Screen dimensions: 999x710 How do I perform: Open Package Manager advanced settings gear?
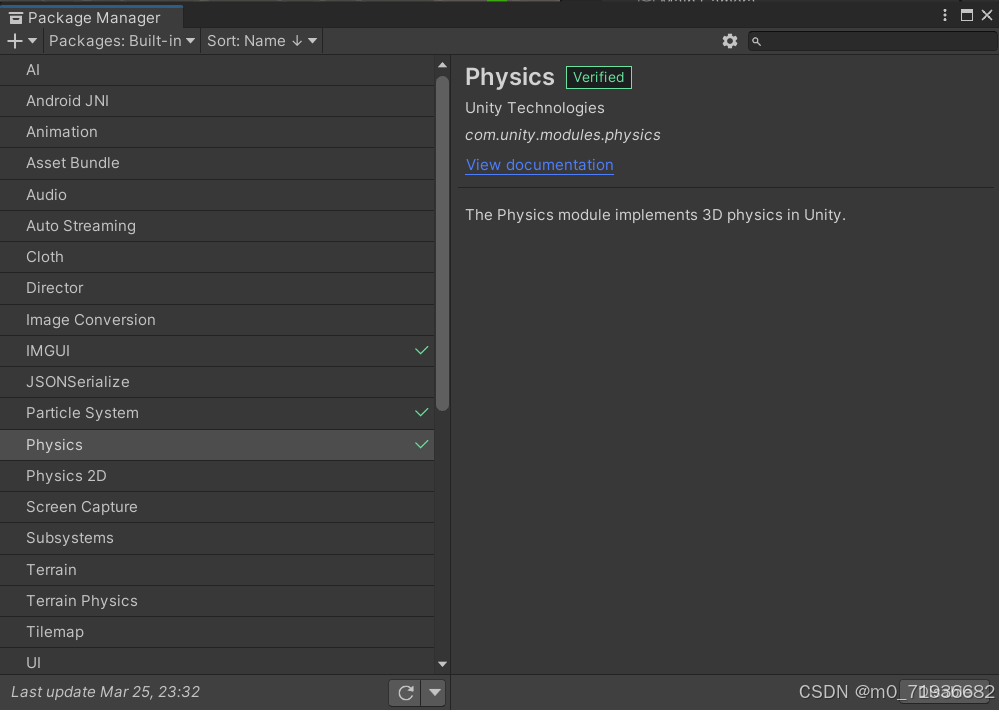pyautogui.click(x=729, y=41)
